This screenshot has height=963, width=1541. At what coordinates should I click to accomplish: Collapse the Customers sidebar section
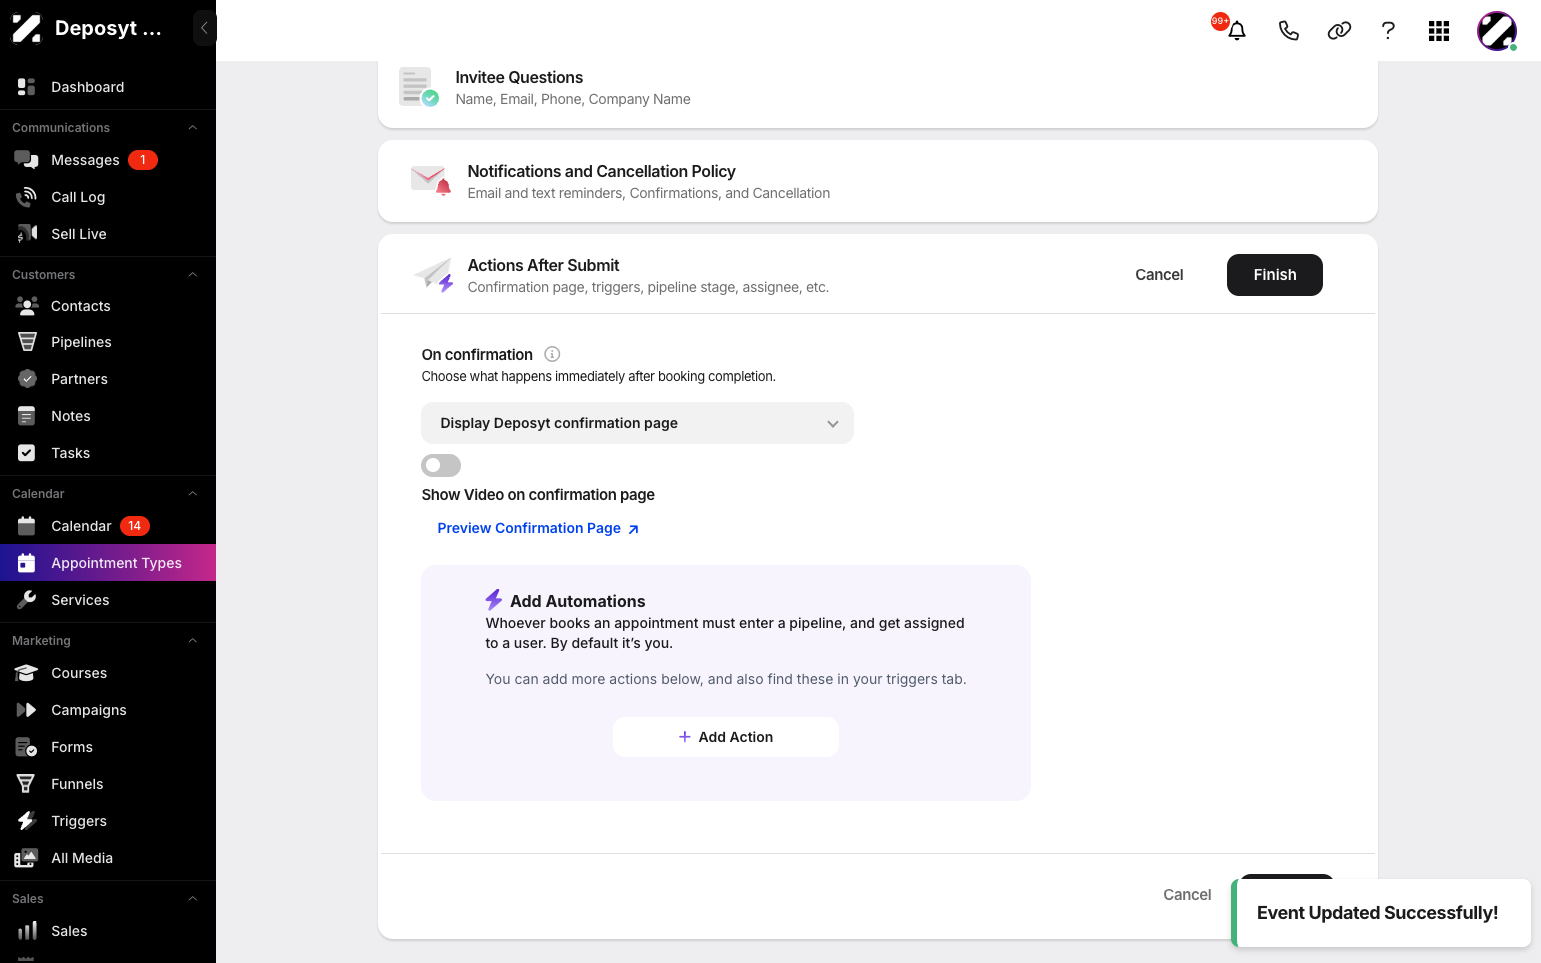tap(193, 275)
